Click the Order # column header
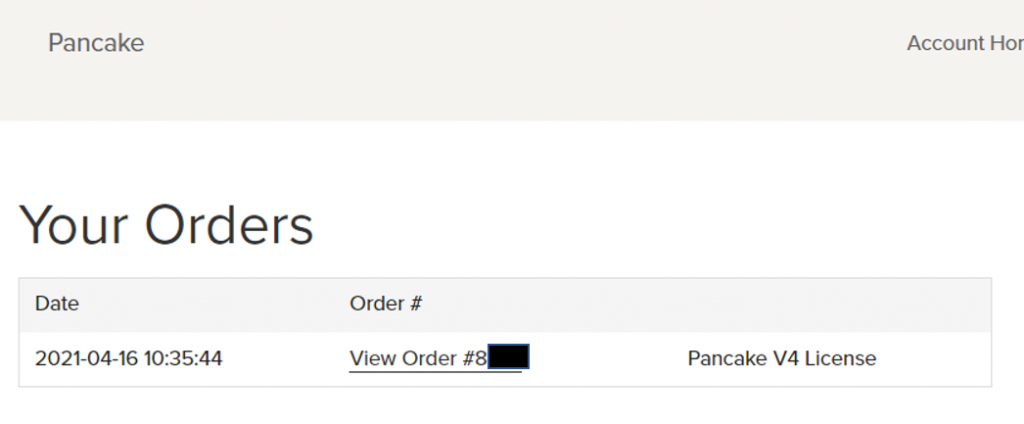 (x=385, y=303)
